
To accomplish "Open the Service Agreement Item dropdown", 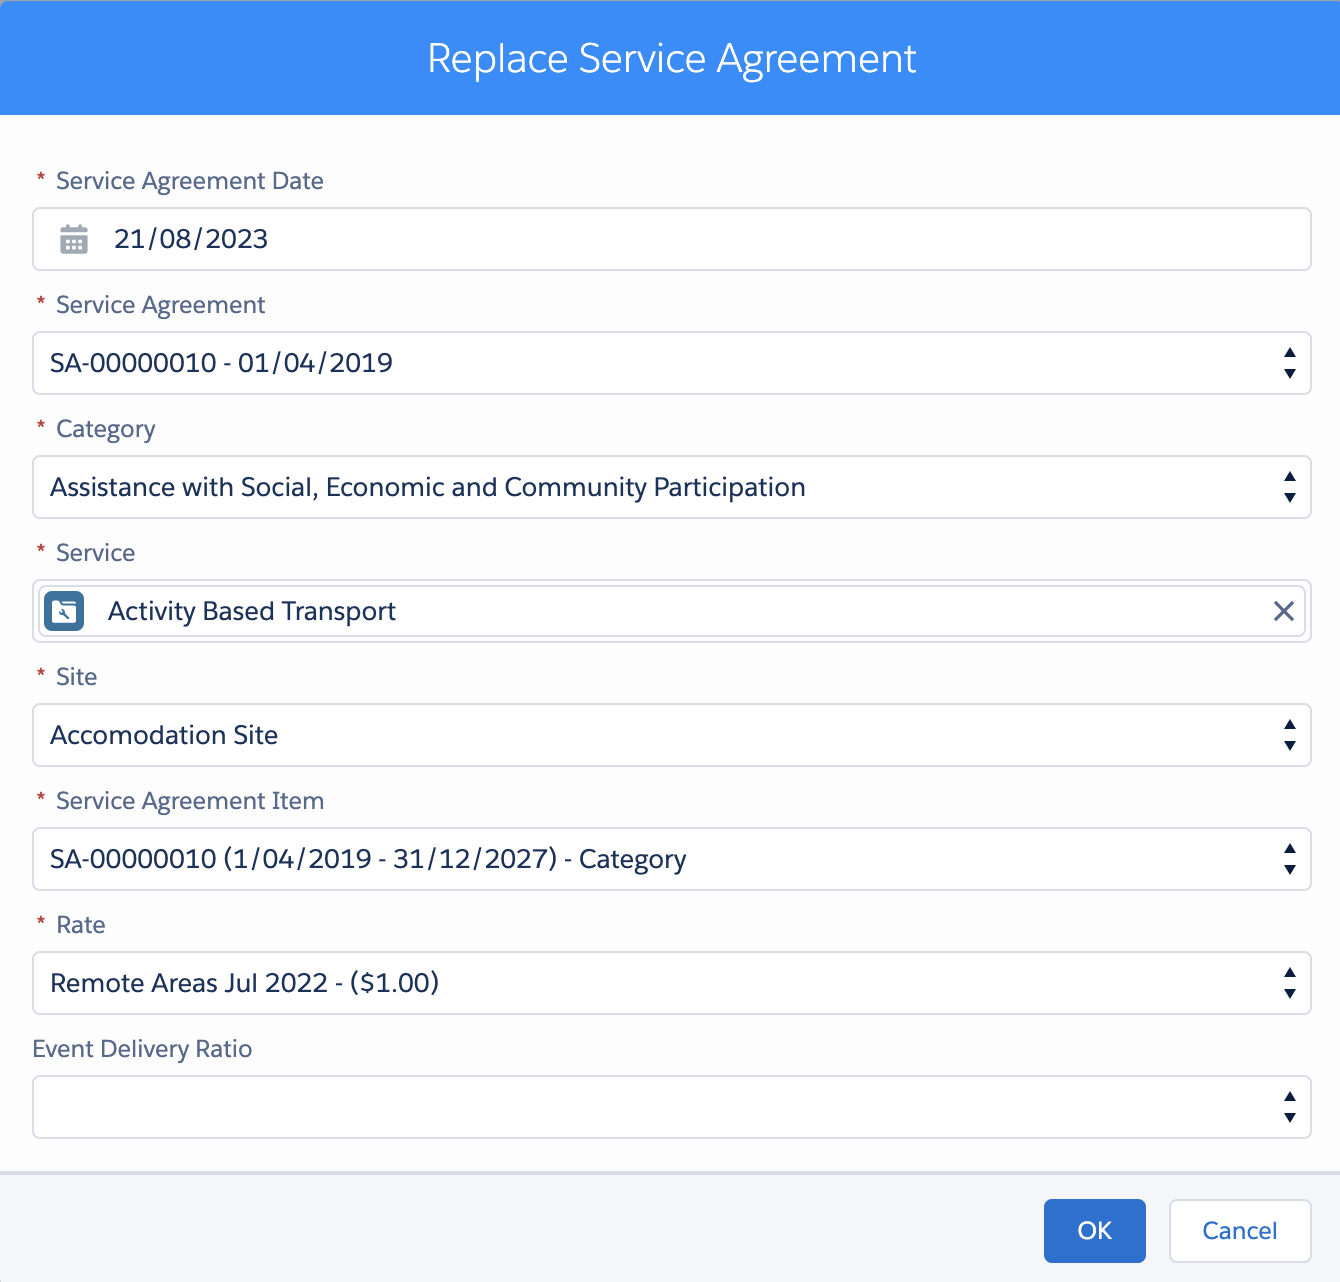I will [672, 859].
